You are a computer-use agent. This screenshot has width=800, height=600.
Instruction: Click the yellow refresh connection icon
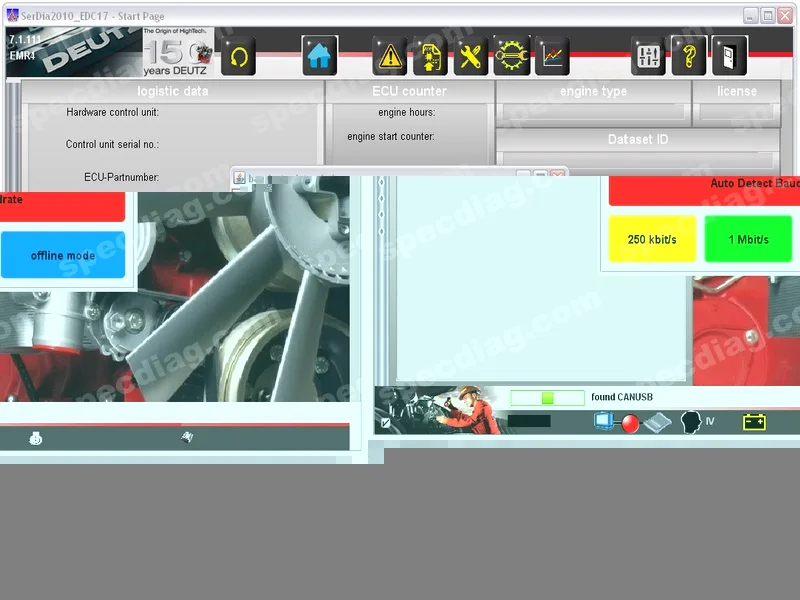tap(238, 56)
